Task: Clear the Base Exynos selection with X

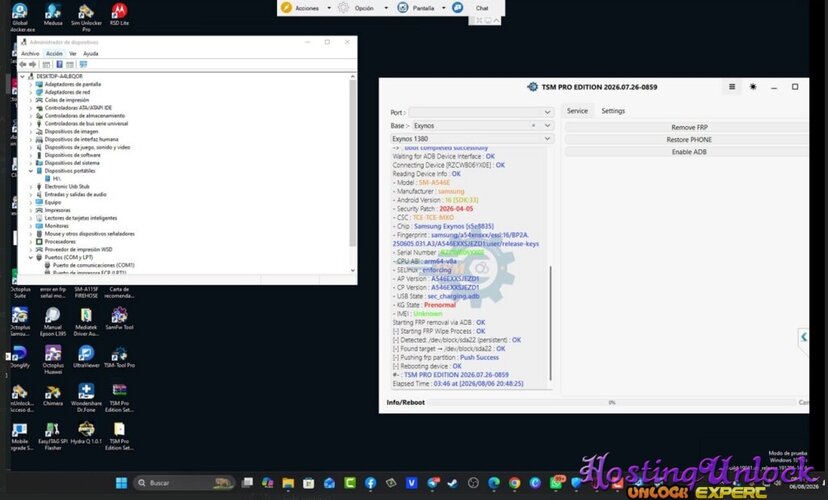Action: (533, 126)
